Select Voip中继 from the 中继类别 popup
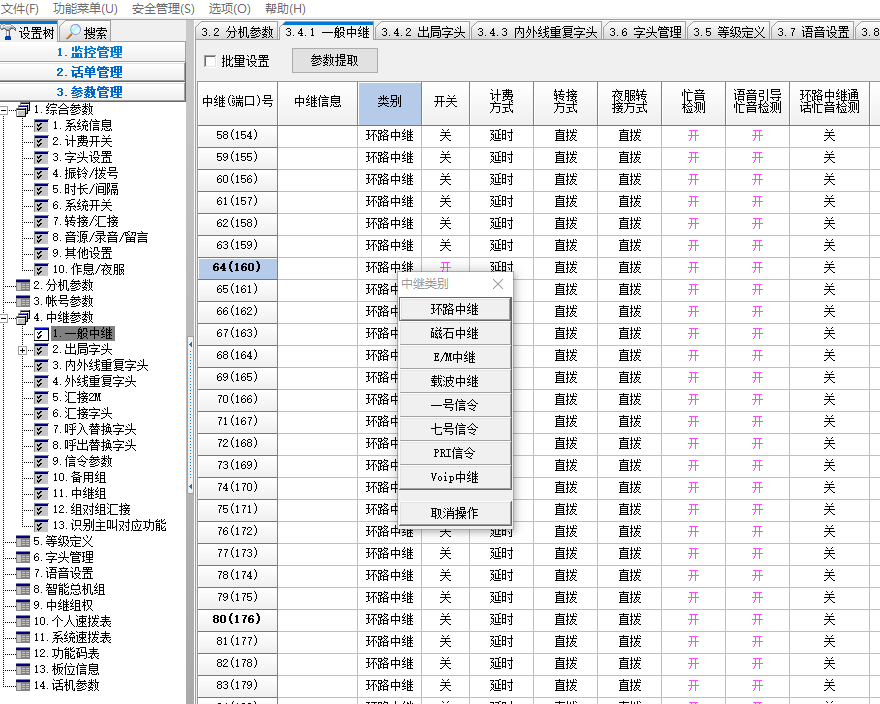 click(x=456, y=477)
